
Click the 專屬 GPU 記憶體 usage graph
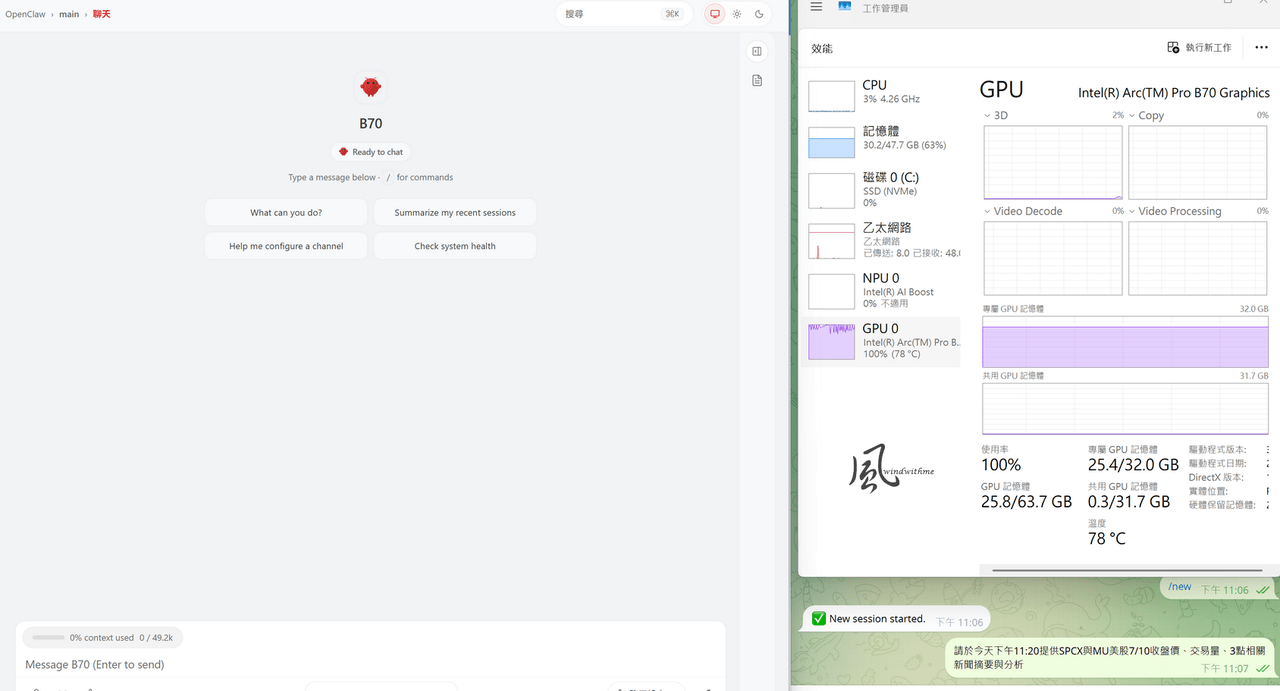pos(1125,342)
